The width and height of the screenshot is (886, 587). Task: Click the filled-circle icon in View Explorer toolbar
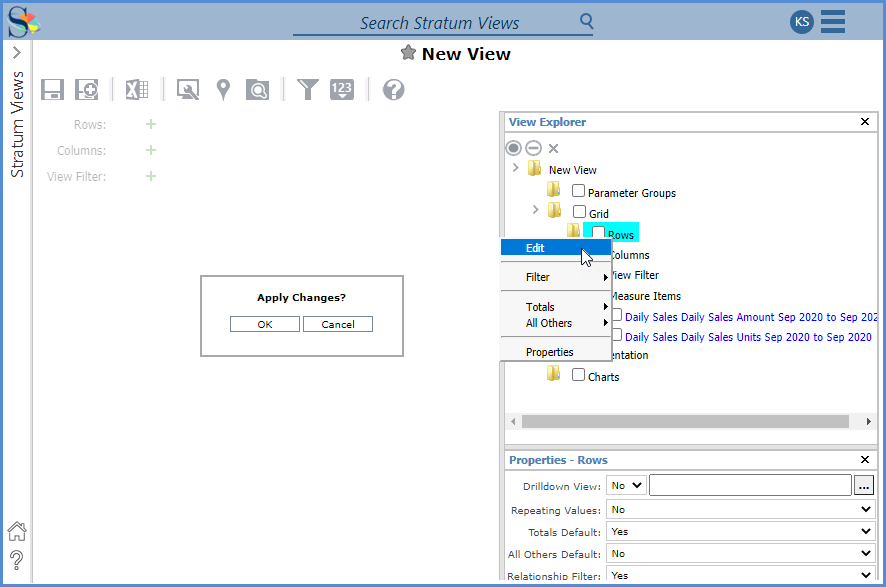513,148
